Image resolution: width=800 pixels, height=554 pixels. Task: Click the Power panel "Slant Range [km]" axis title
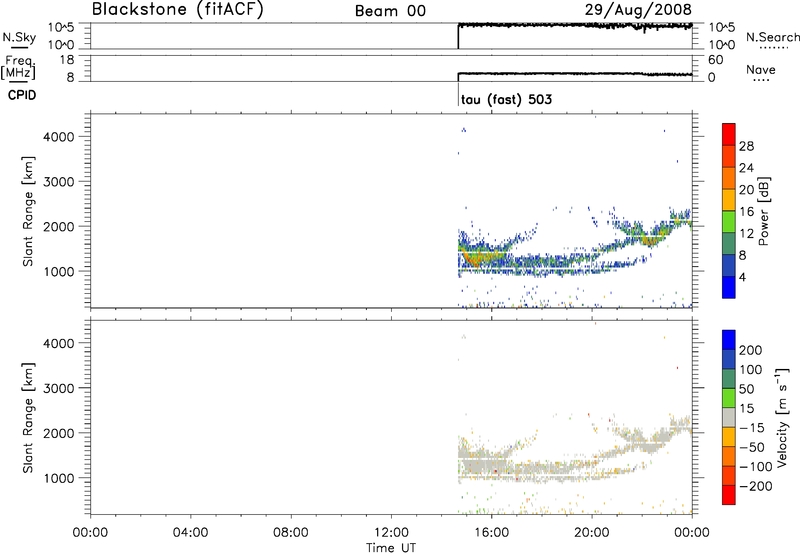[28, 211]
